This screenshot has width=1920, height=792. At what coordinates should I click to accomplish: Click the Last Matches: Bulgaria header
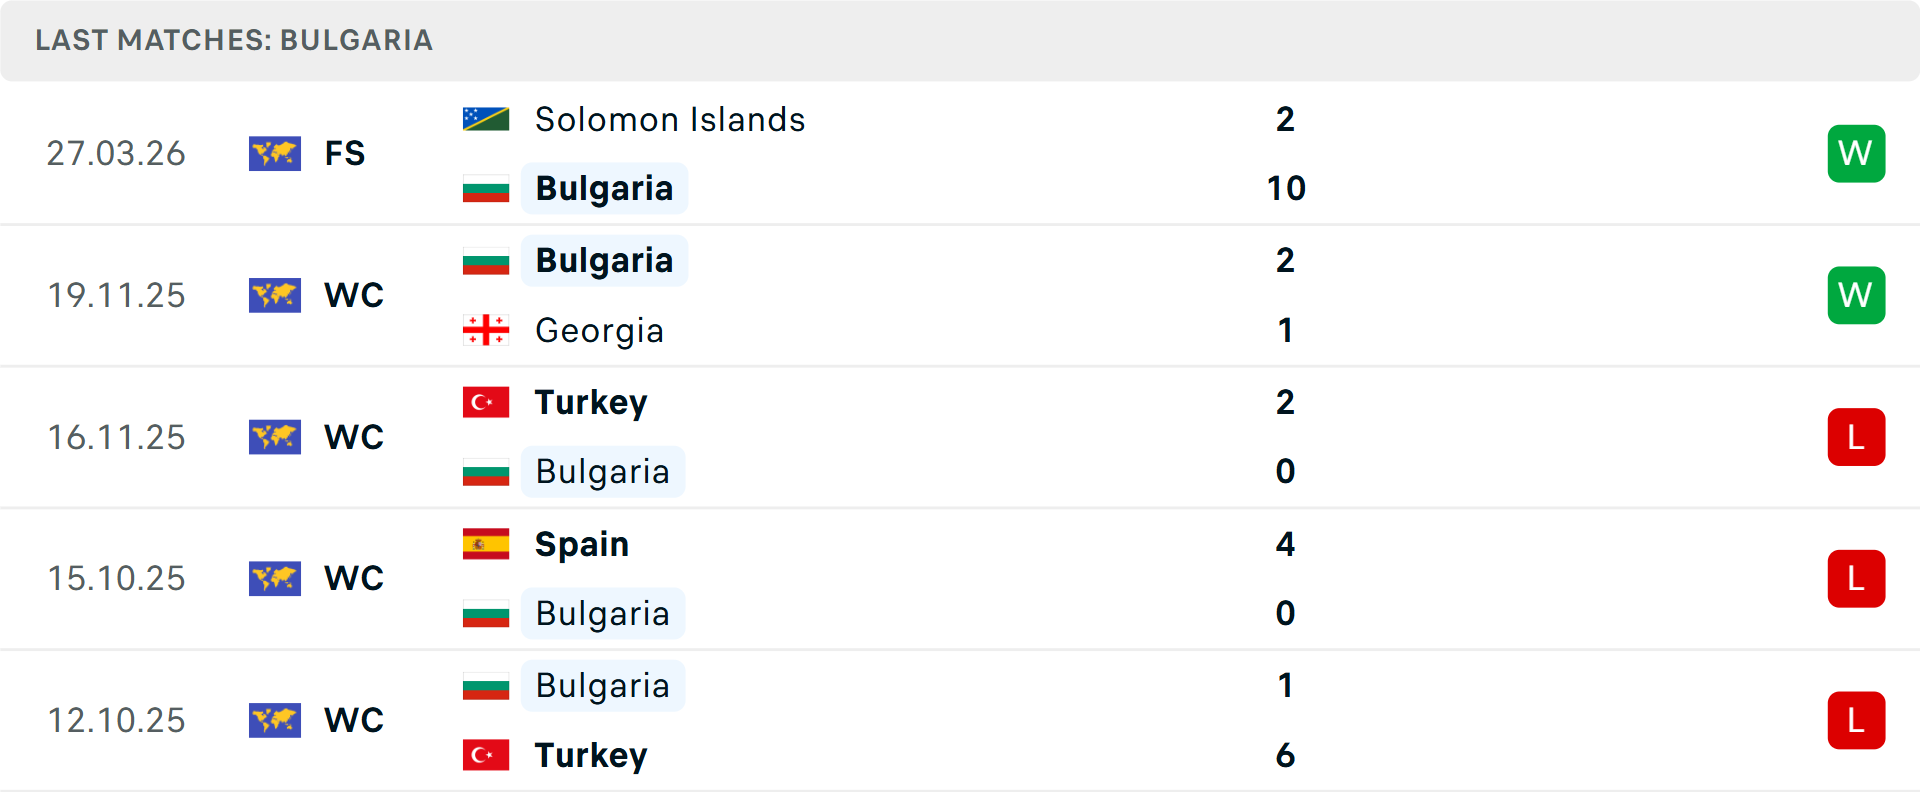234,40
